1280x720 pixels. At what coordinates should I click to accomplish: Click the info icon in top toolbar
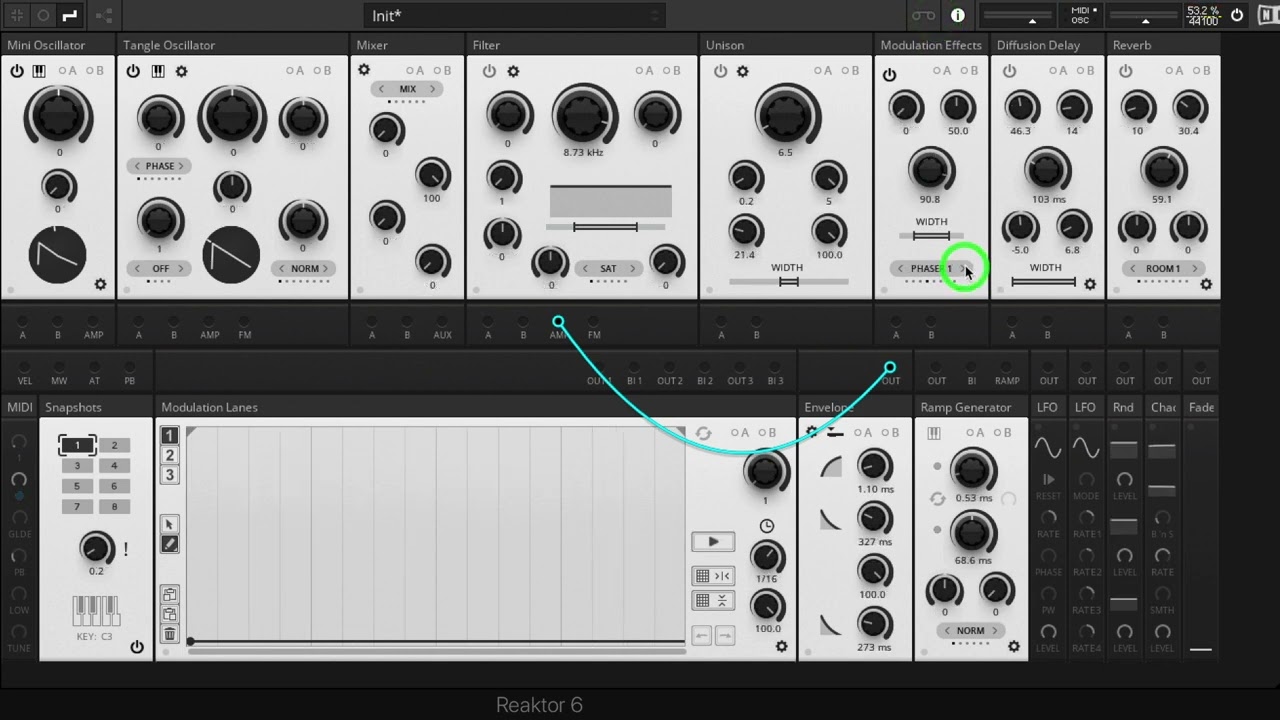958,15
